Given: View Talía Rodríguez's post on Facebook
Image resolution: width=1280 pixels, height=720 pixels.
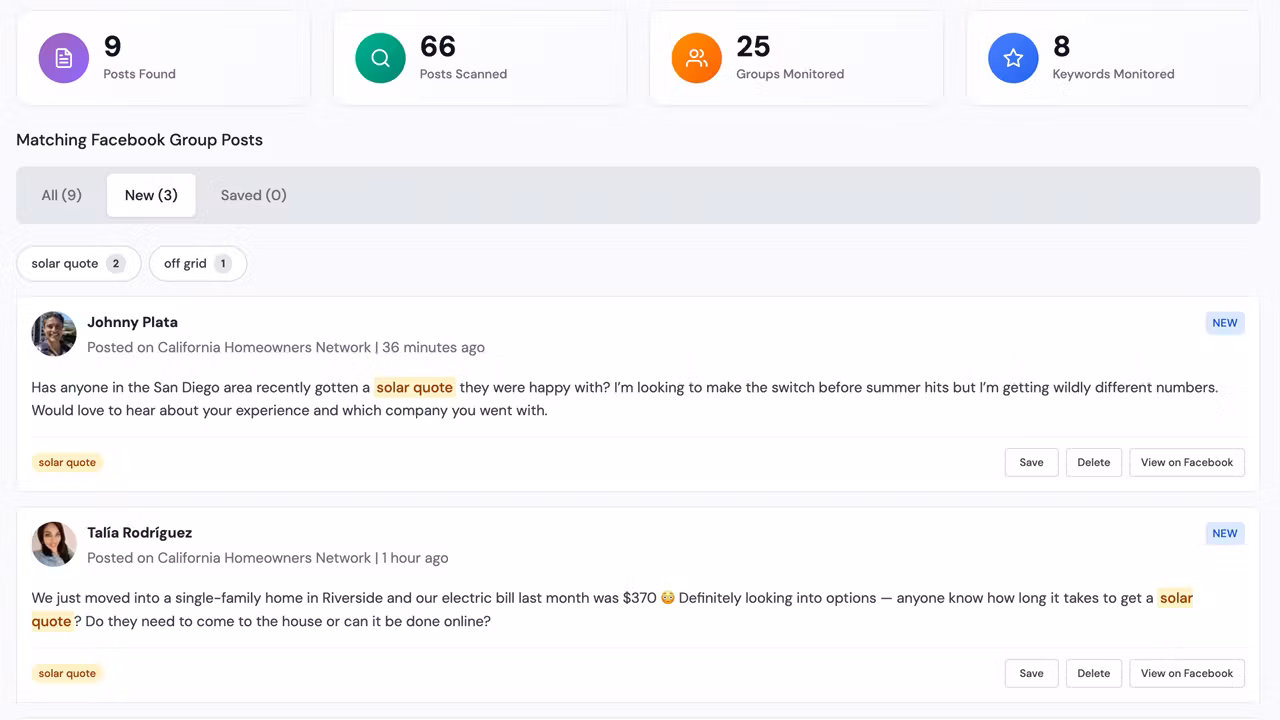Looking at the screenshot, I should click(x=1186, y=673).
